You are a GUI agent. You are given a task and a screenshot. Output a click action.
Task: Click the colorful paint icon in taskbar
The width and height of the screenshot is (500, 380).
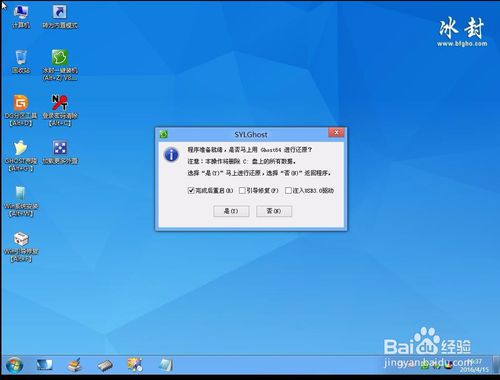[x=135, y=365]
